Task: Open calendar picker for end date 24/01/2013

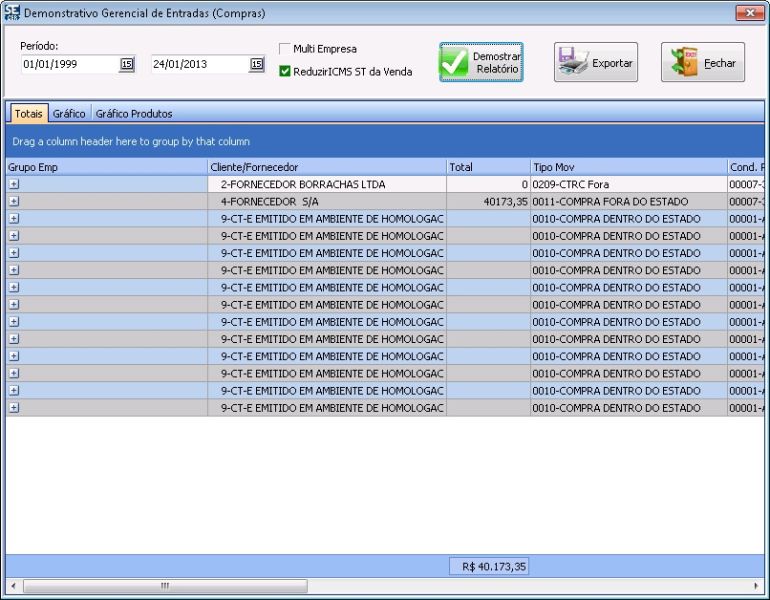Action: pyautogui.click(x=257, y=64)
